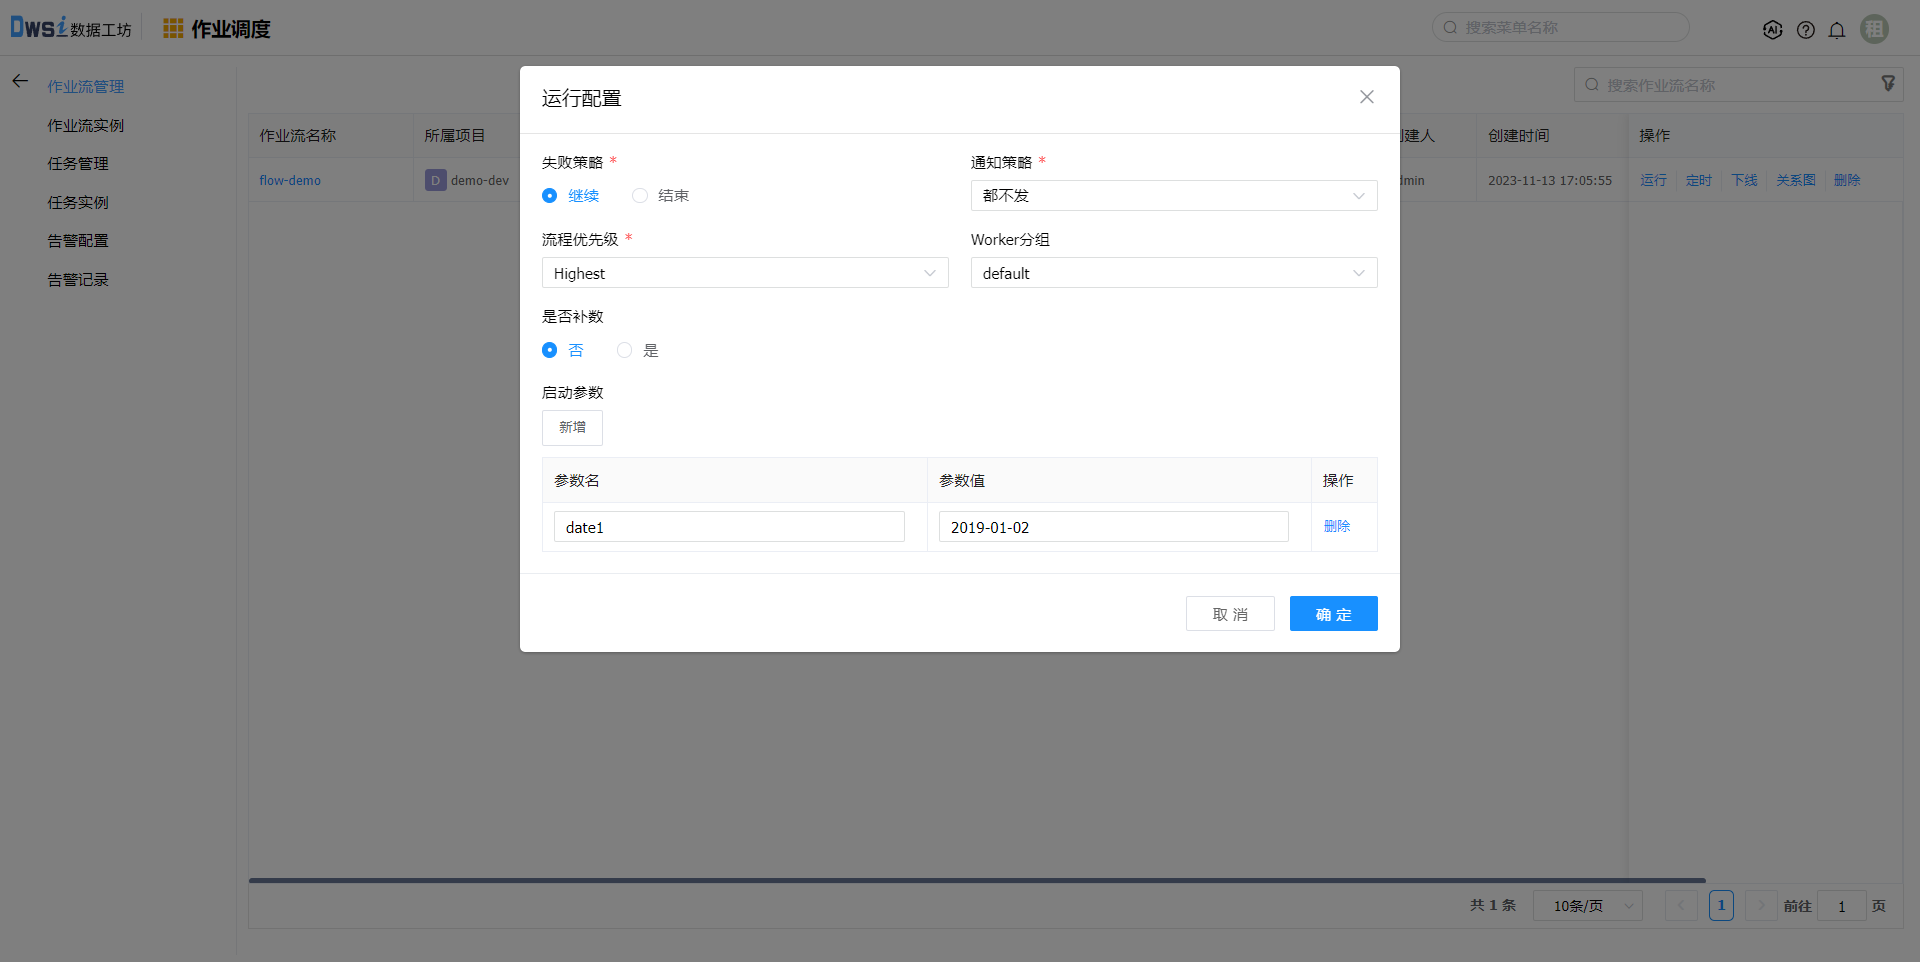Viewport: 1920px width, 962px height.
Task: Open the 流程优先级 Highest dropdown
Action: coord(744,273)
